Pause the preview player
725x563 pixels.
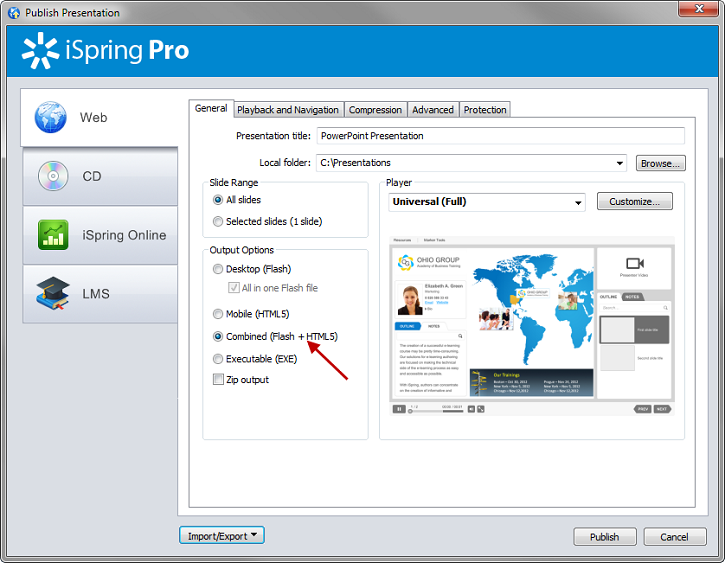399,409
